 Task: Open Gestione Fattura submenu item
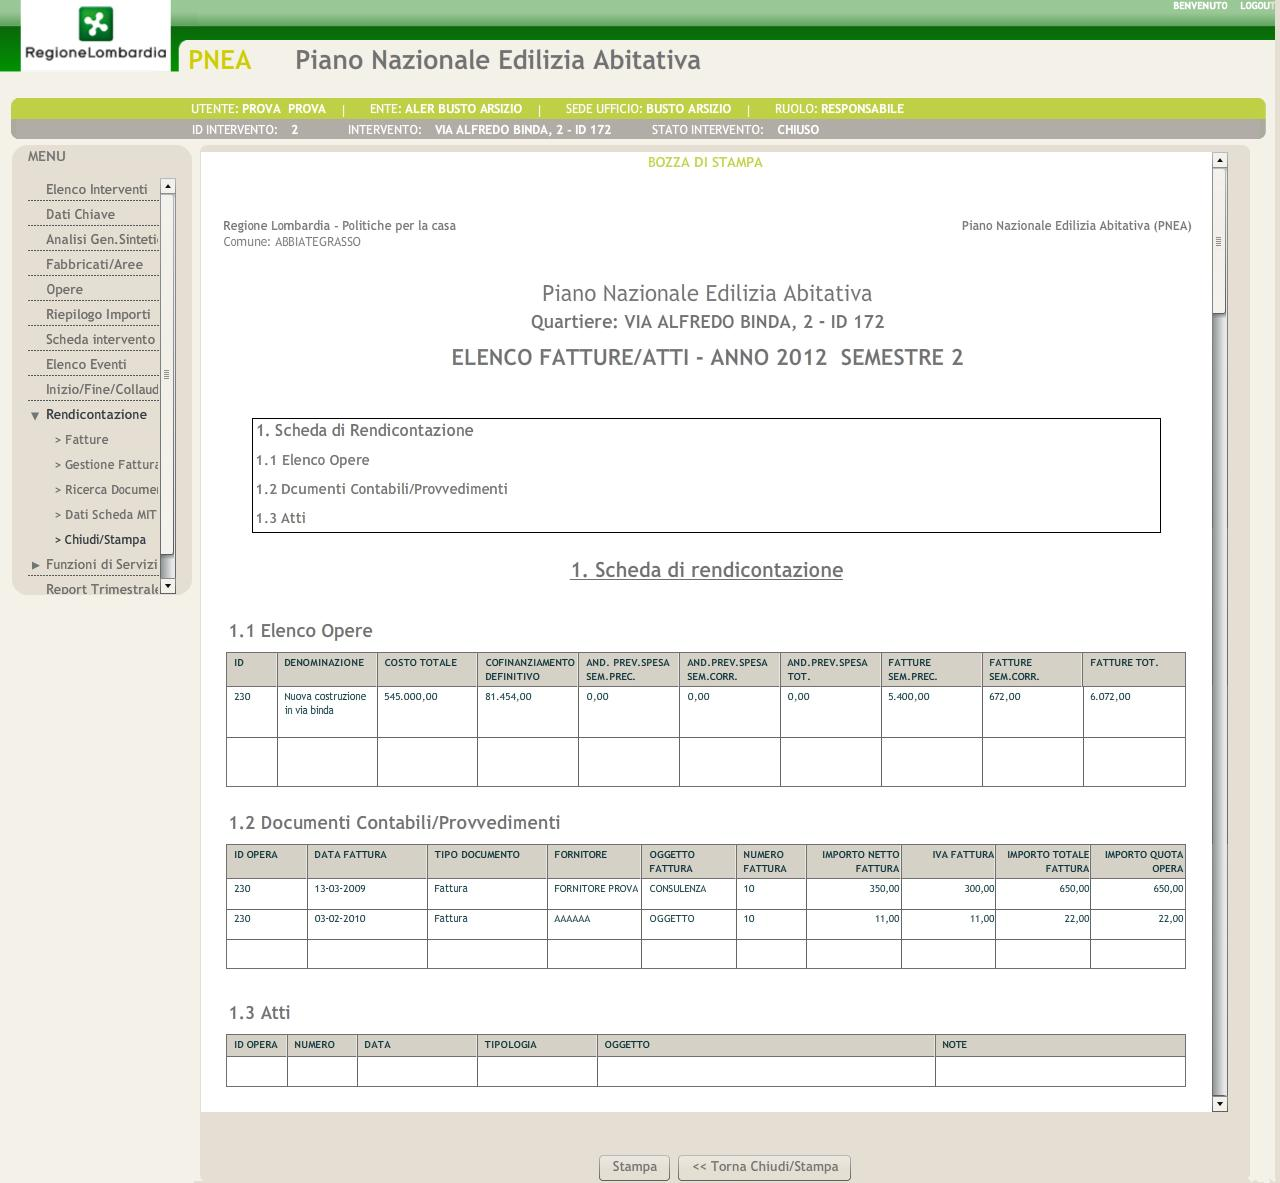pos(106,464)
